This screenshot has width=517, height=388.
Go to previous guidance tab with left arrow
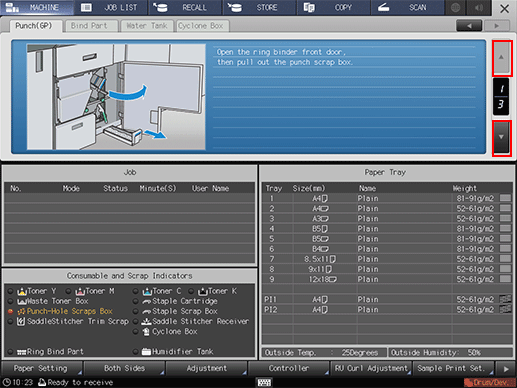point(469,26)
